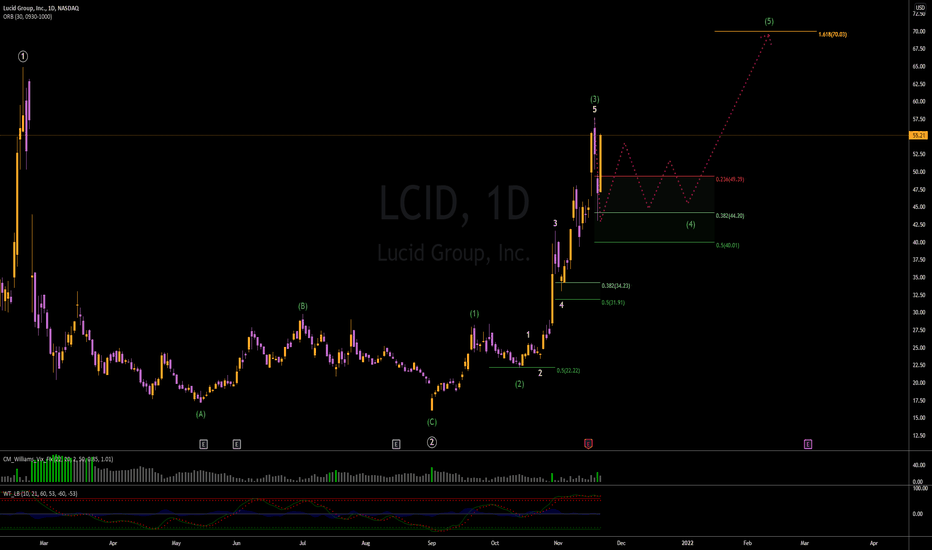Image resolution: width=932 pixels, height=550 pixels.
Task: Select the white 4 sub-wave label
Action: 561,305
